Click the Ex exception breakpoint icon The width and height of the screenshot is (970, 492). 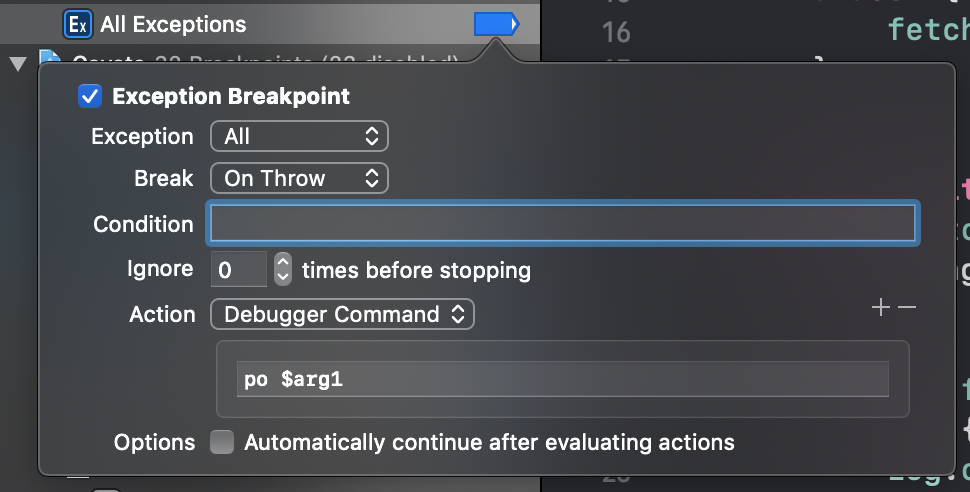(x=78, y=24)
